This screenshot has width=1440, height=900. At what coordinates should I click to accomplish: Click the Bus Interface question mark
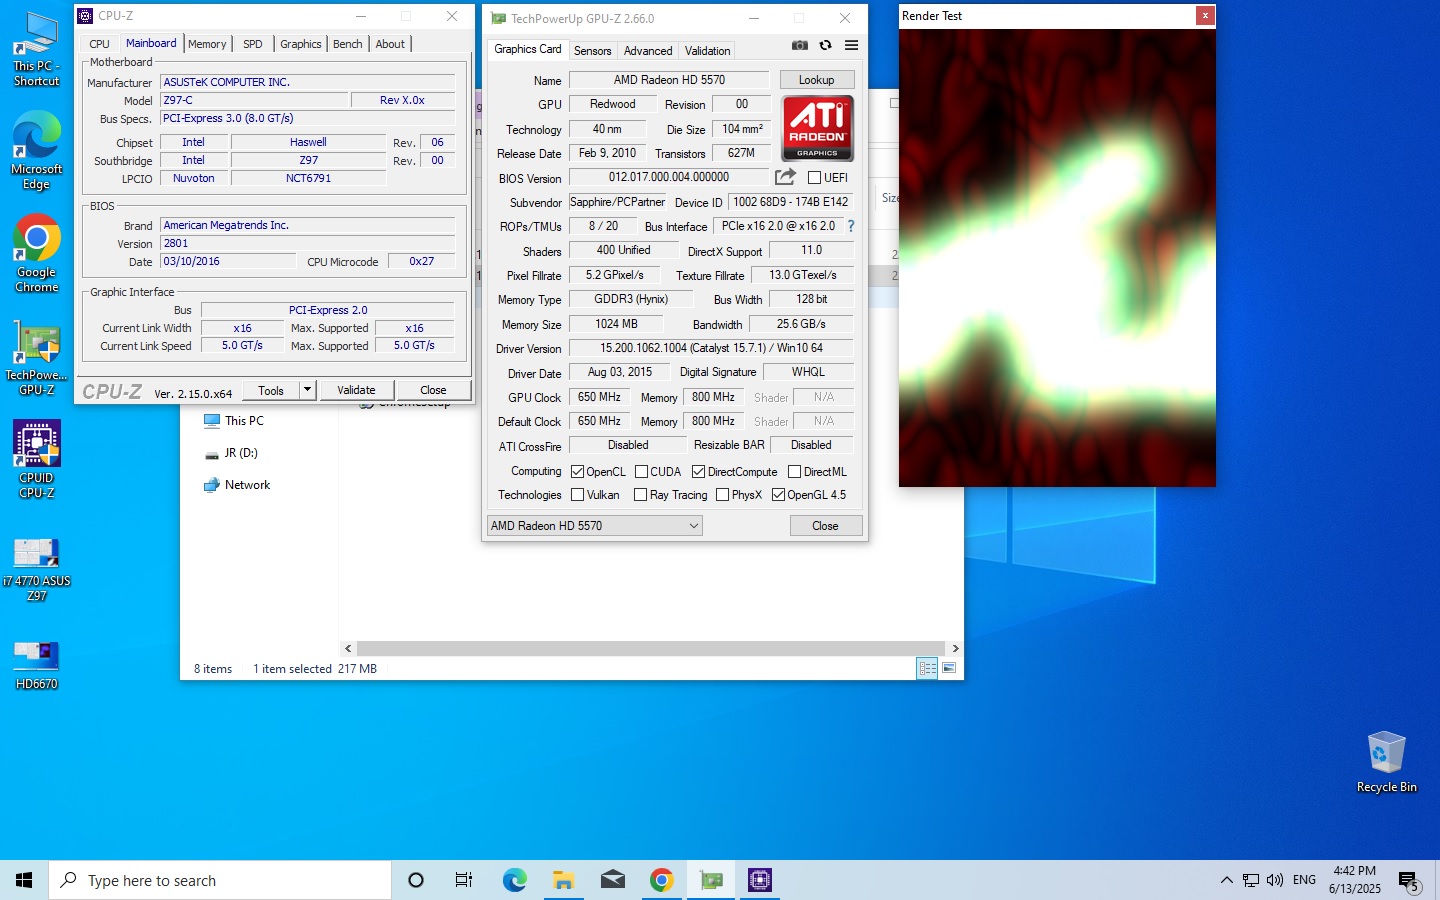(x=851, y=226)
